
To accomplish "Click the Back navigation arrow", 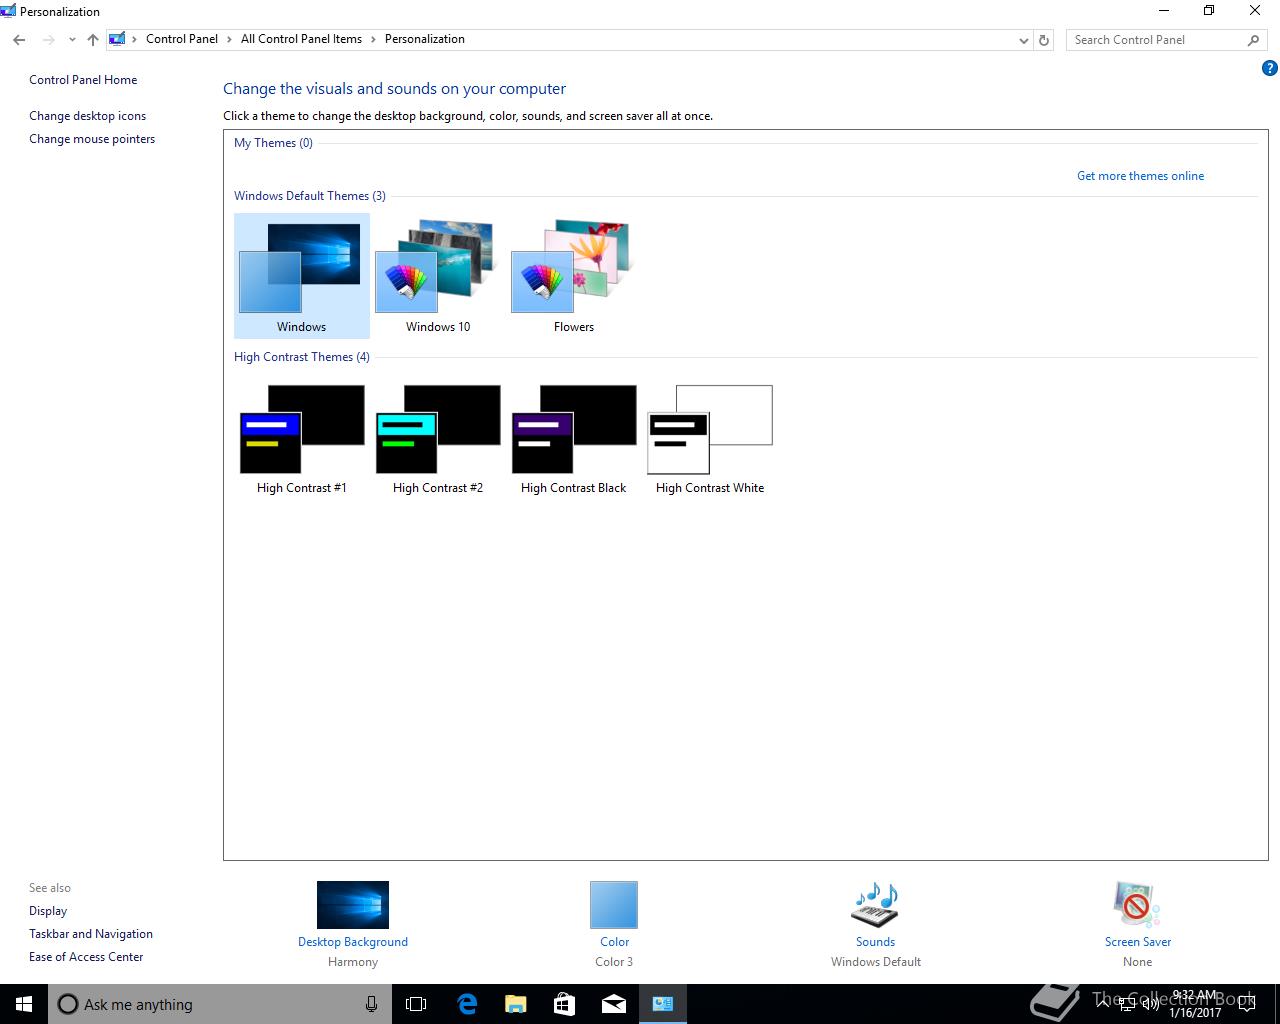I will pos(19,40).
